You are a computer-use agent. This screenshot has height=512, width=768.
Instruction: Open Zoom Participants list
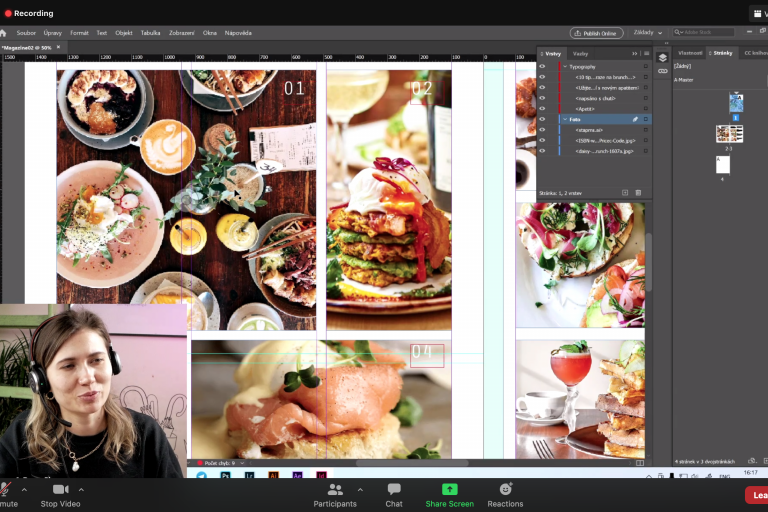click(335, 494)
